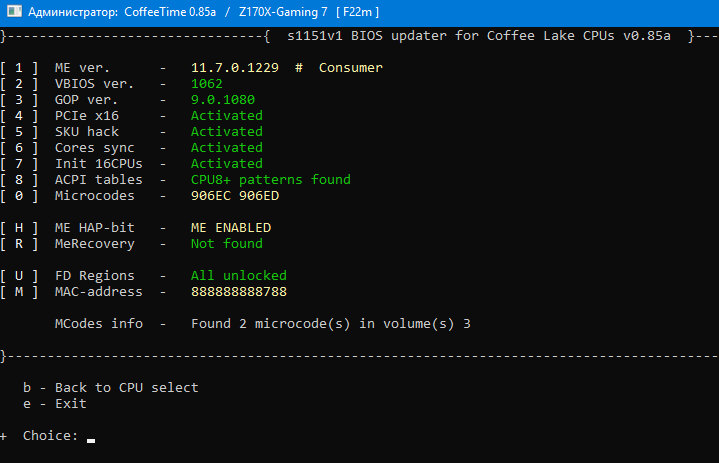Click VBIOS version value '1062'

tap(207, 84)
